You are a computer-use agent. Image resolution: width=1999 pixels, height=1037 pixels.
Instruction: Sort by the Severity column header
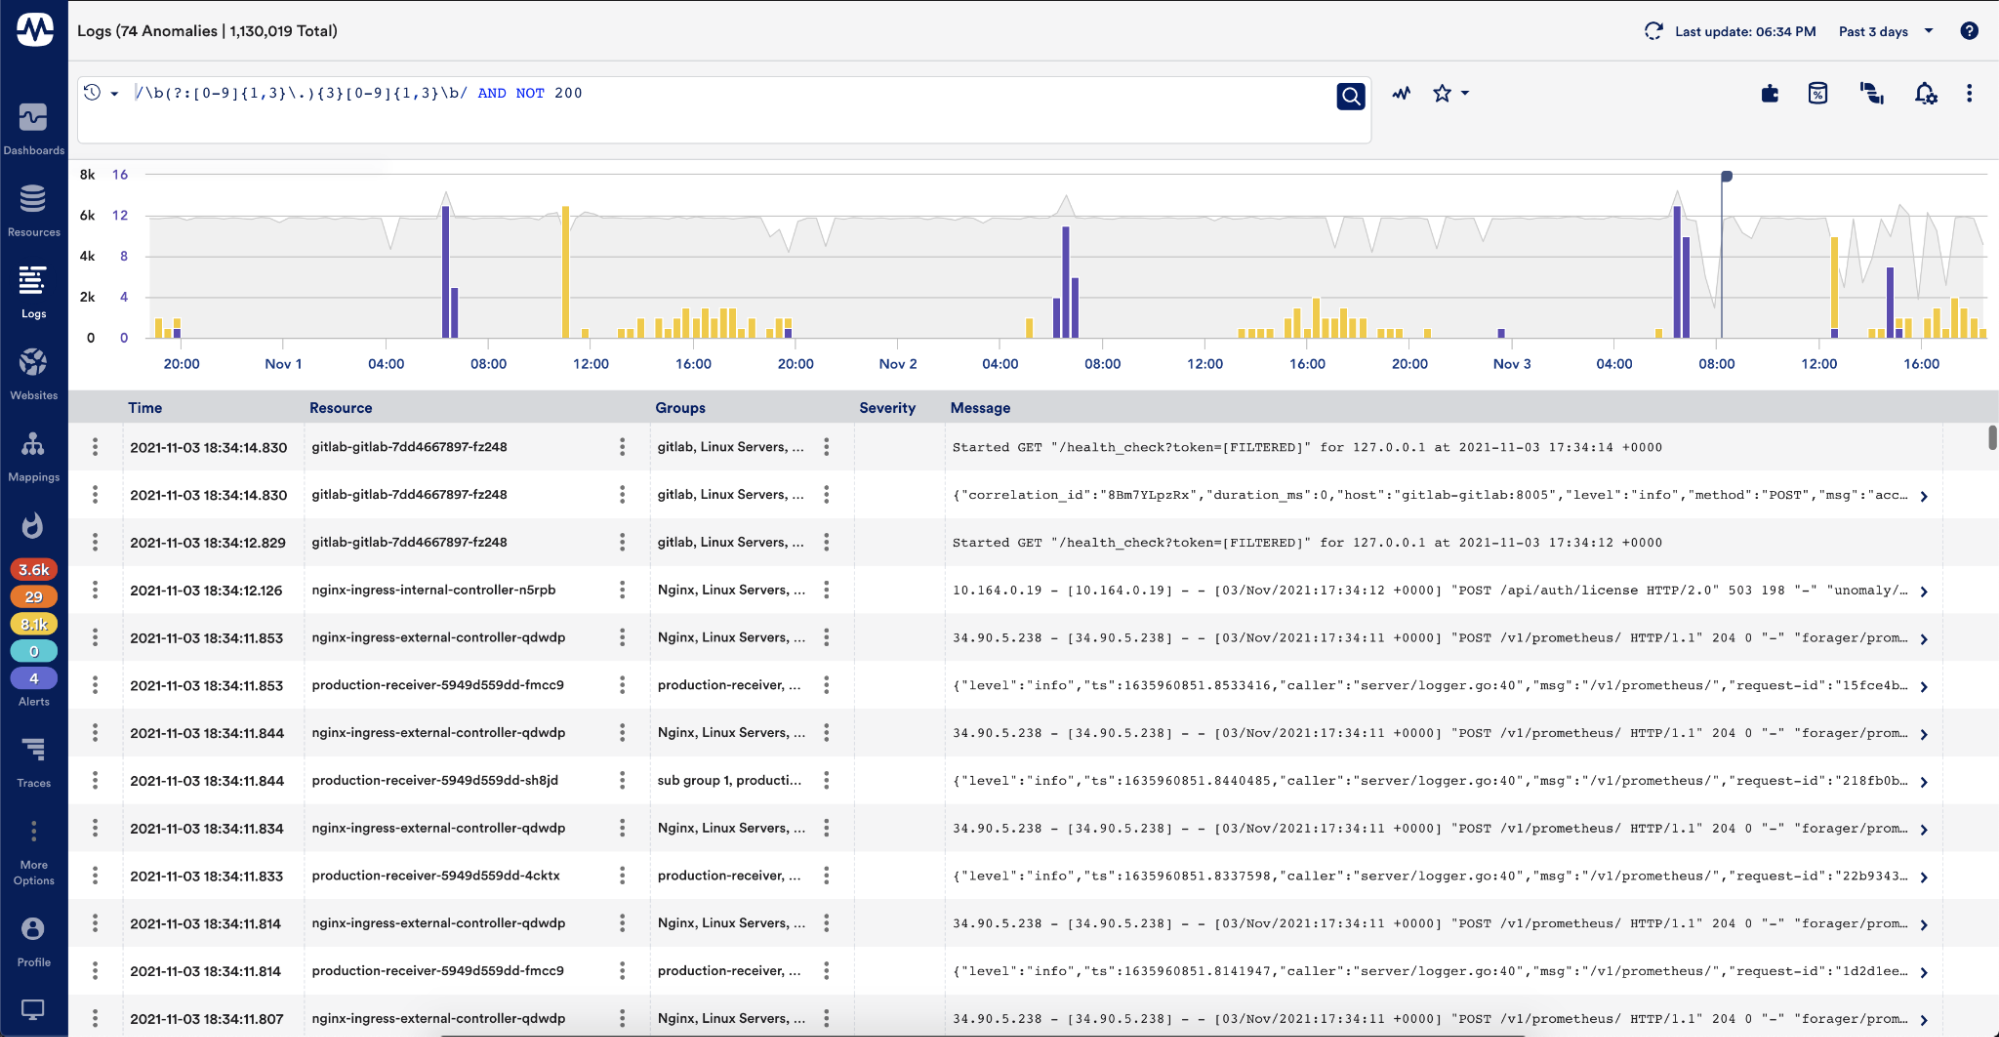point(887,408)
